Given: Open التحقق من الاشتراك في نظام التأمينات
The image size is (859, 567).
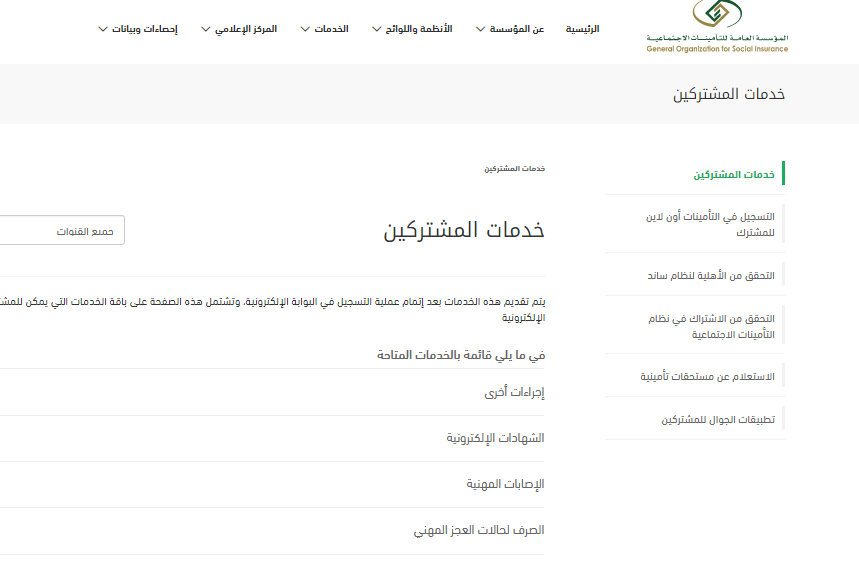Looking at the screenshot, I should coord(712,326).
